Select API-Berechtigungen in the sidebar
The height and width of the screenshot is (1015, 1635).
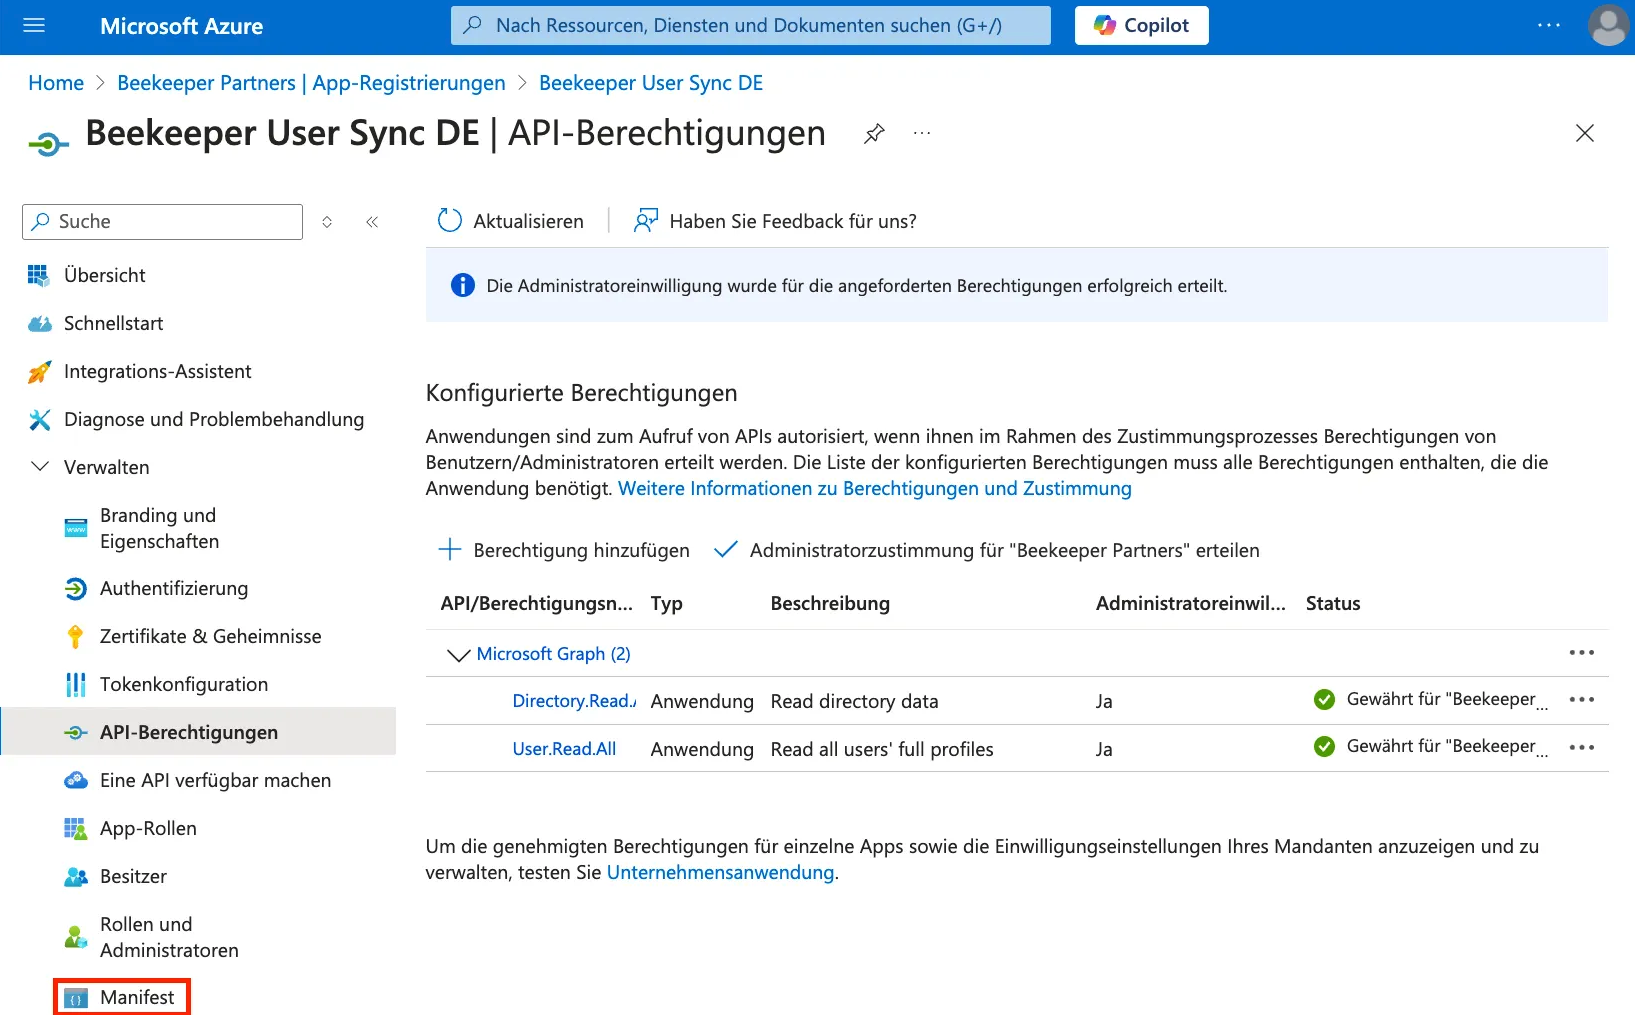[198, 732]
